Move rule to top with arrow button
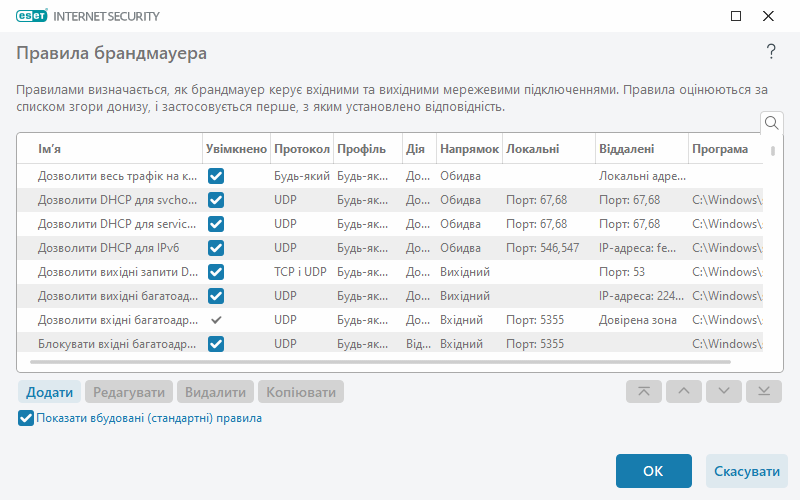This screenshot has width=800, height=500. pos(644,392)
